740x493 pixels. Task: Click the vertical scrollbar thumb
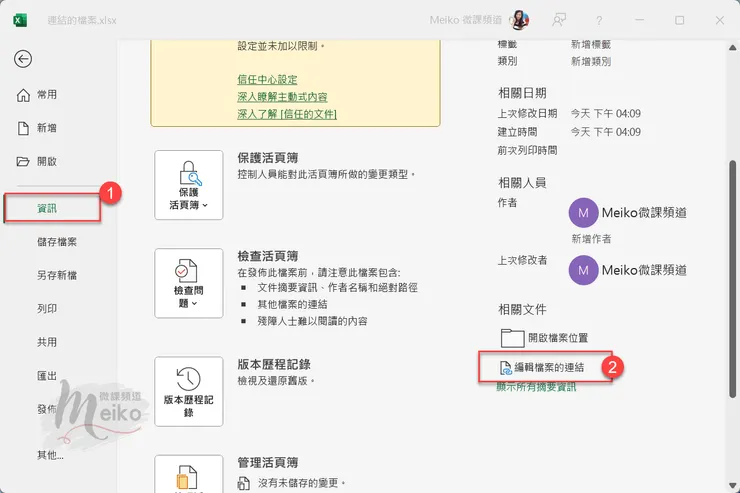(x=732, y=279)
